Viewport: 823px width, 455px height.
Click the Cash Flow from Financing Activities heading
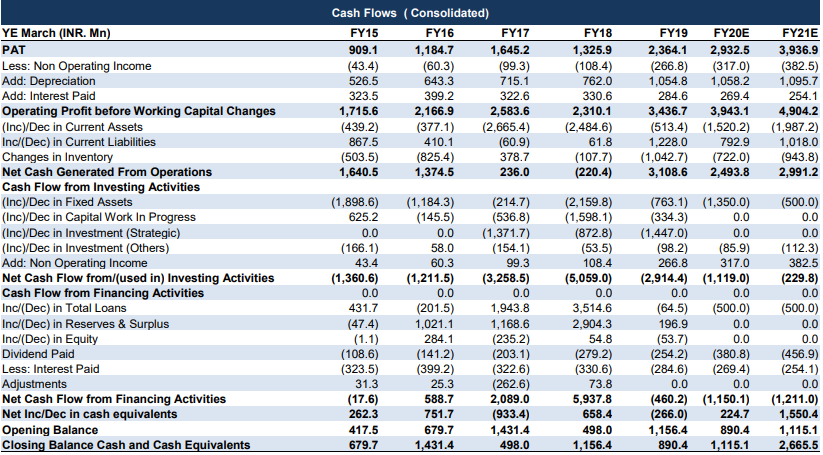pyautogui.click(x=104, y=292)
